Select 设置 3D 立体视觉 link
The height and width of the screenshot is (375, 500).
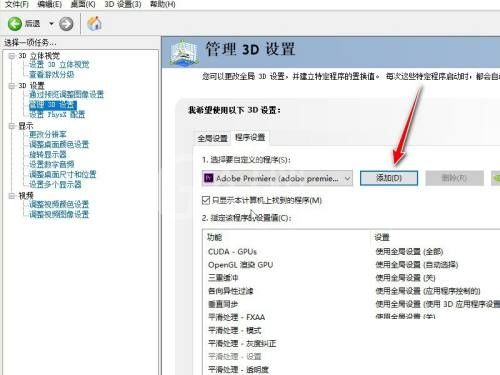click(x=59, y=64)
